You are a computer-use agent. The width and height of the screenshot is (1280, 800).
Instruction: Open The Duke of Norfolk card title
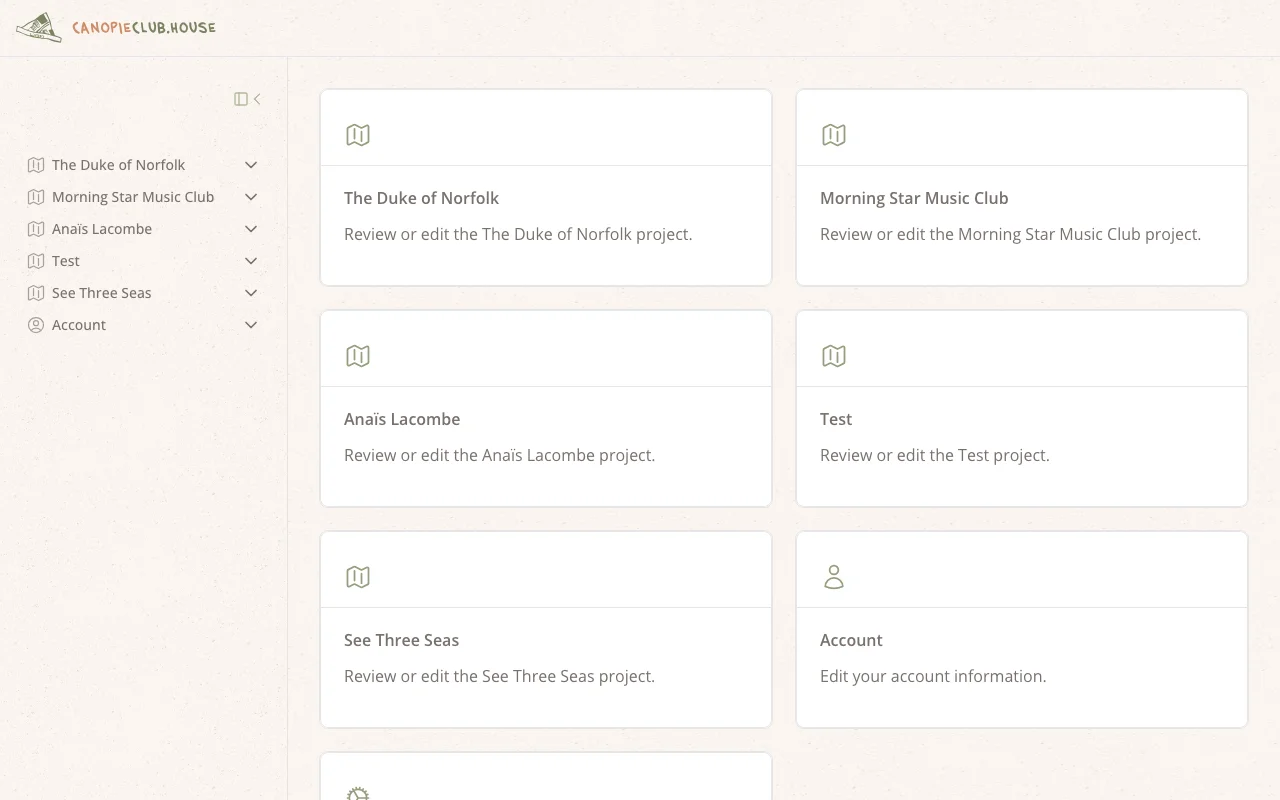[x=421, y=198]
